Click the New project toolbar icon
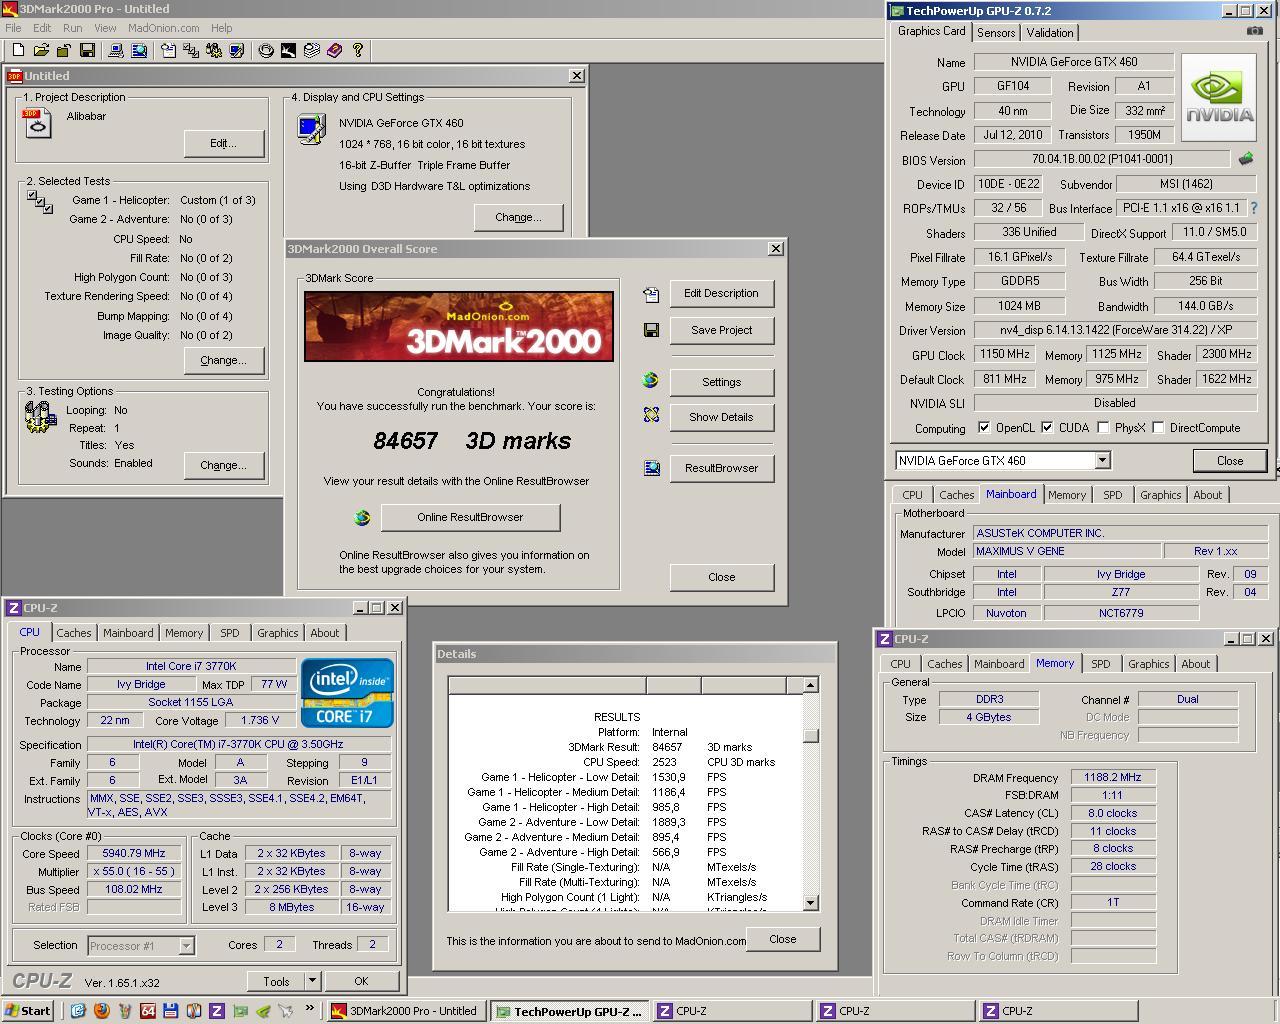 [18, 50]
